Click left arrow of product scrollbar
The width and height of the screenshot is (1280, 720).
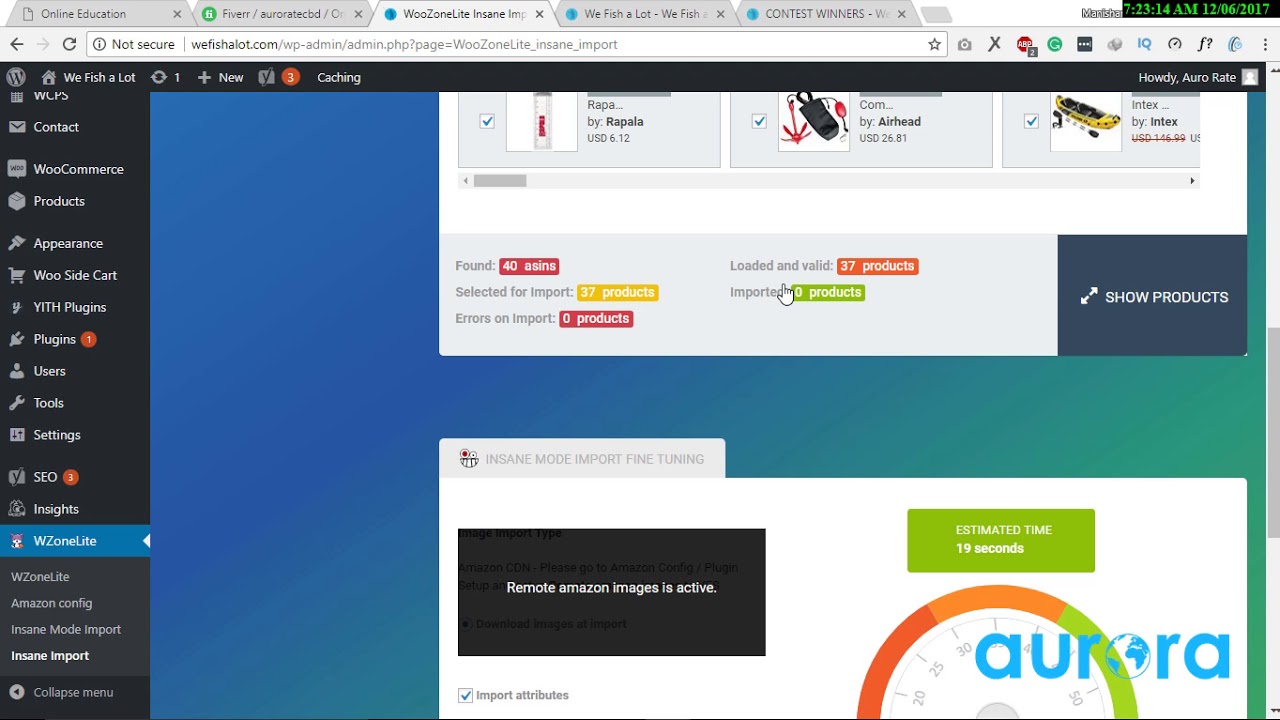click(464, 181)
